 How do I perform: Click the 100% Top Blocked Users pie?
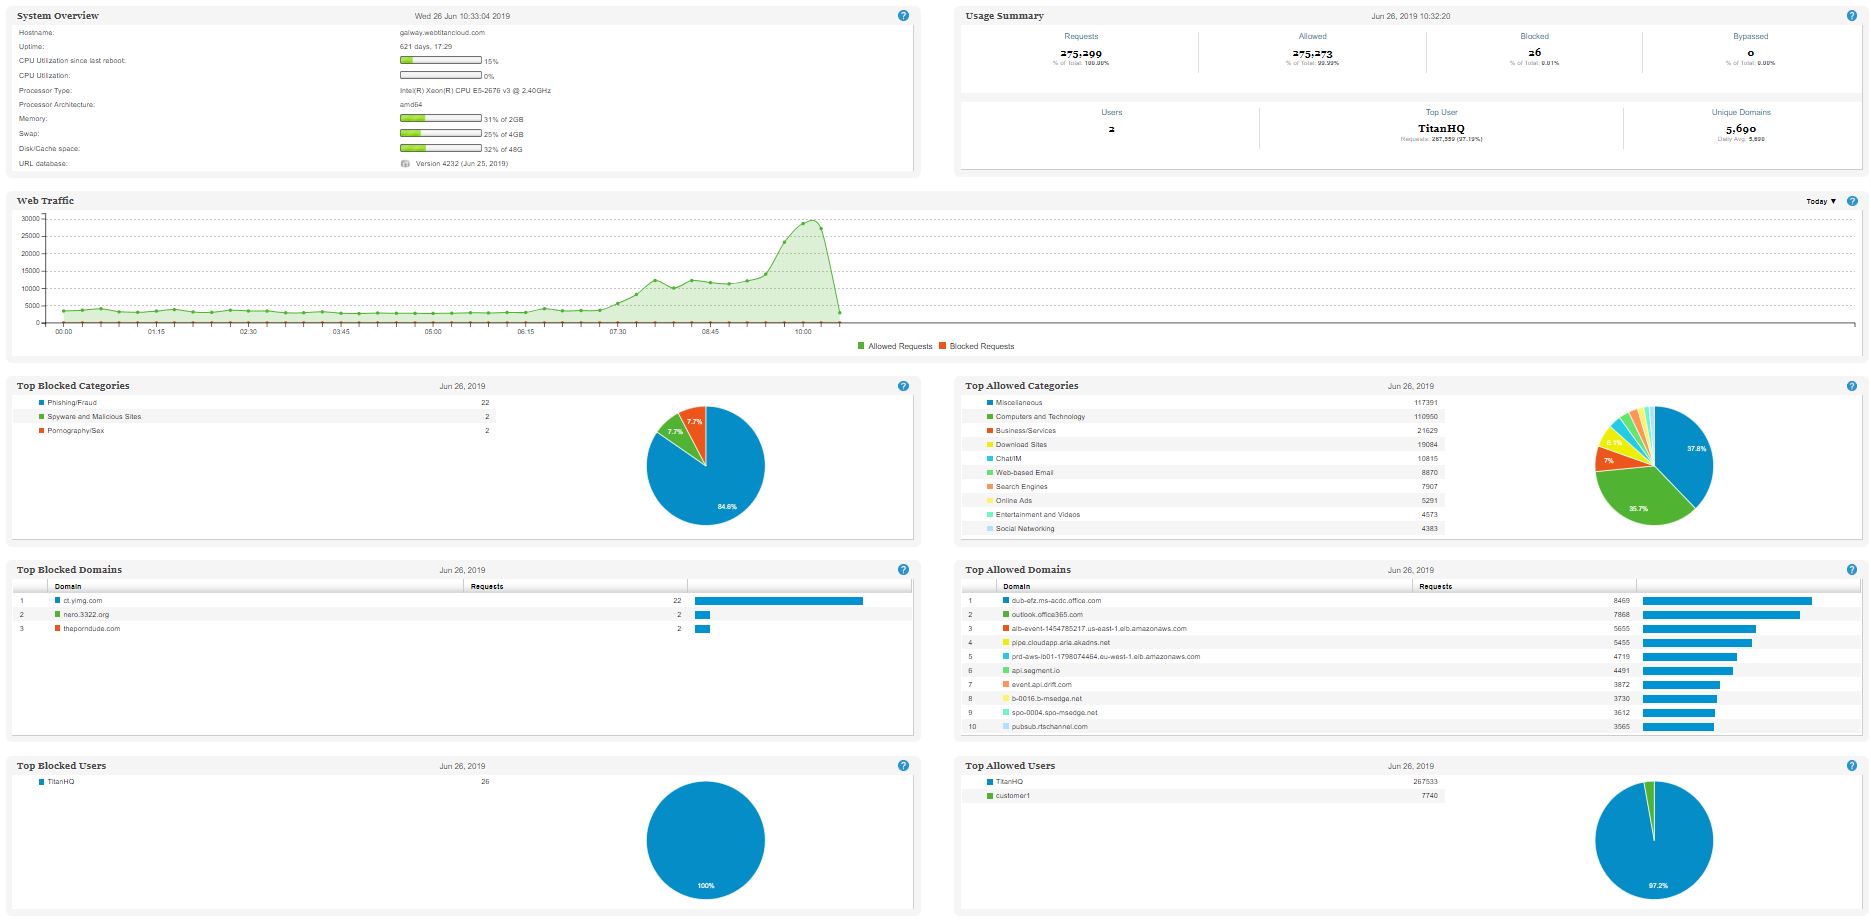tap(706, 840)
